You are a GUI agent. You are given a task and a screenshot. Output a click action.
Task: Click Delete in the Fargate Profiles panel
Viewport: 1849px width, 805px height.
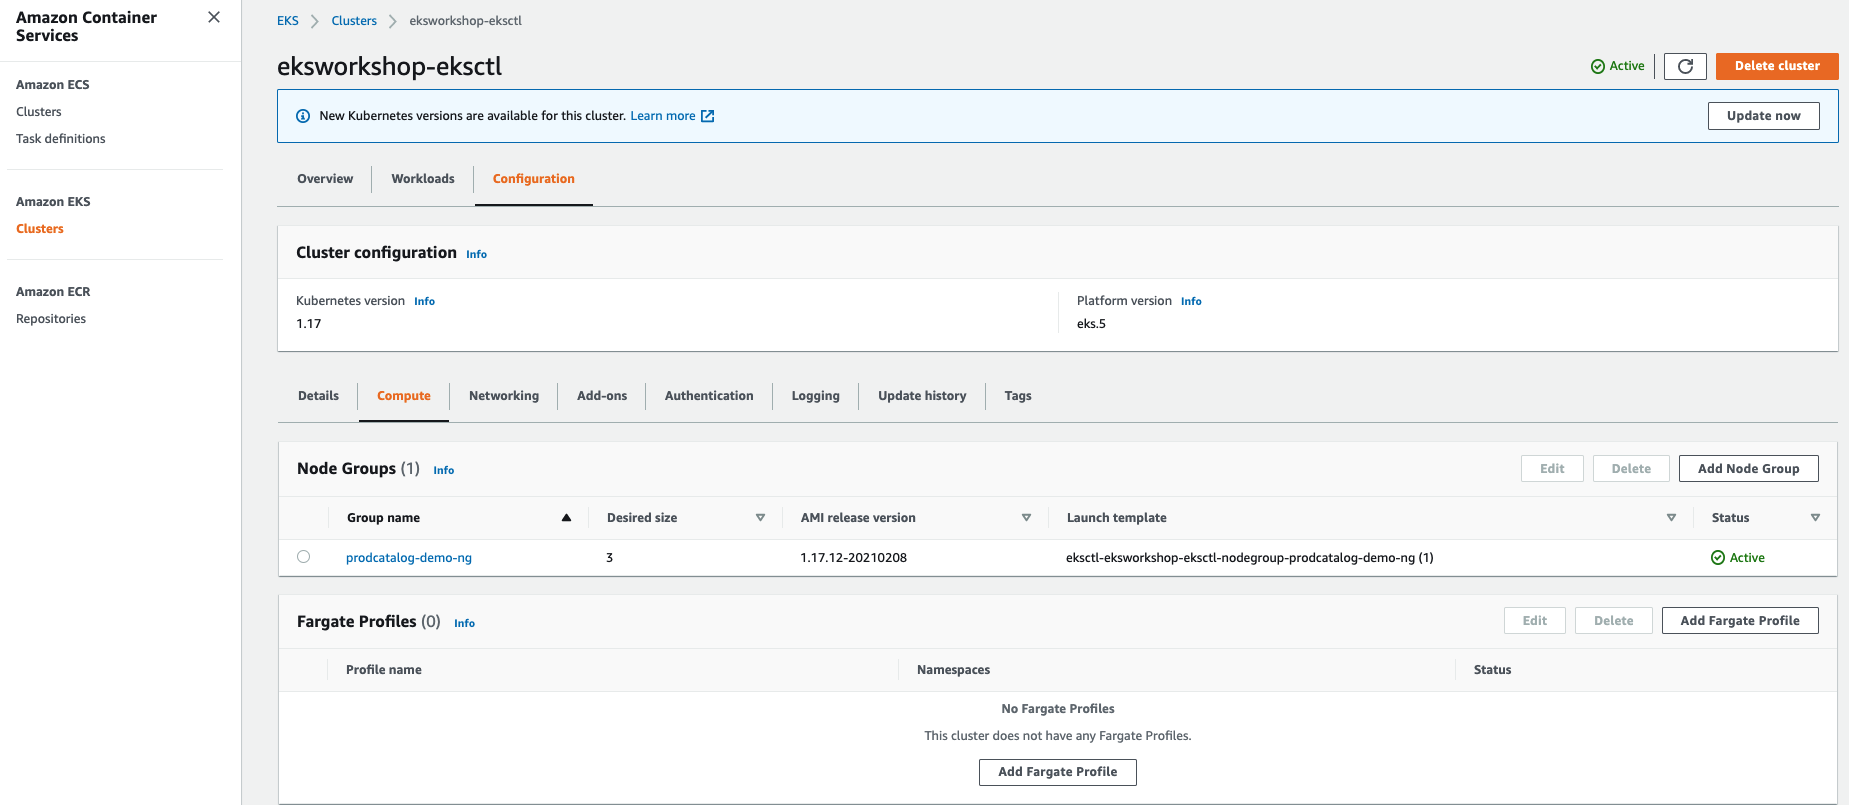(x=1614, y=621)
